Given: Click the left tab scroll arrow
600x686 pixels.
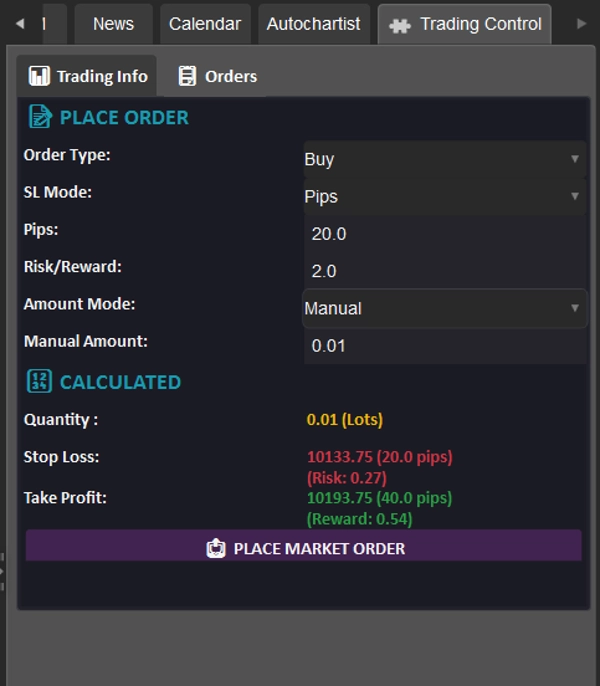Looking at the screenshot, I should click(20, 24).
